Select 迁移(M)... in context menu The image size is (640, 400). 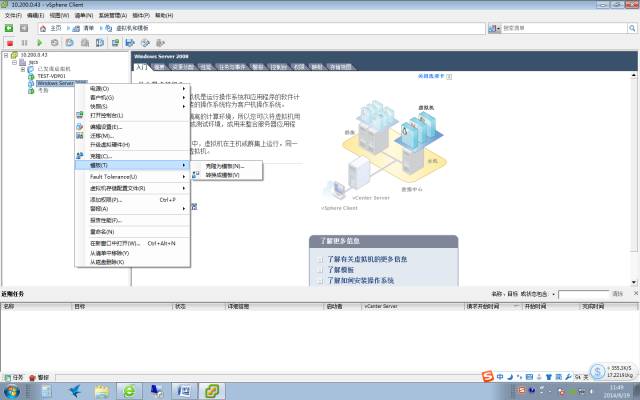click(x=133, y=136)
